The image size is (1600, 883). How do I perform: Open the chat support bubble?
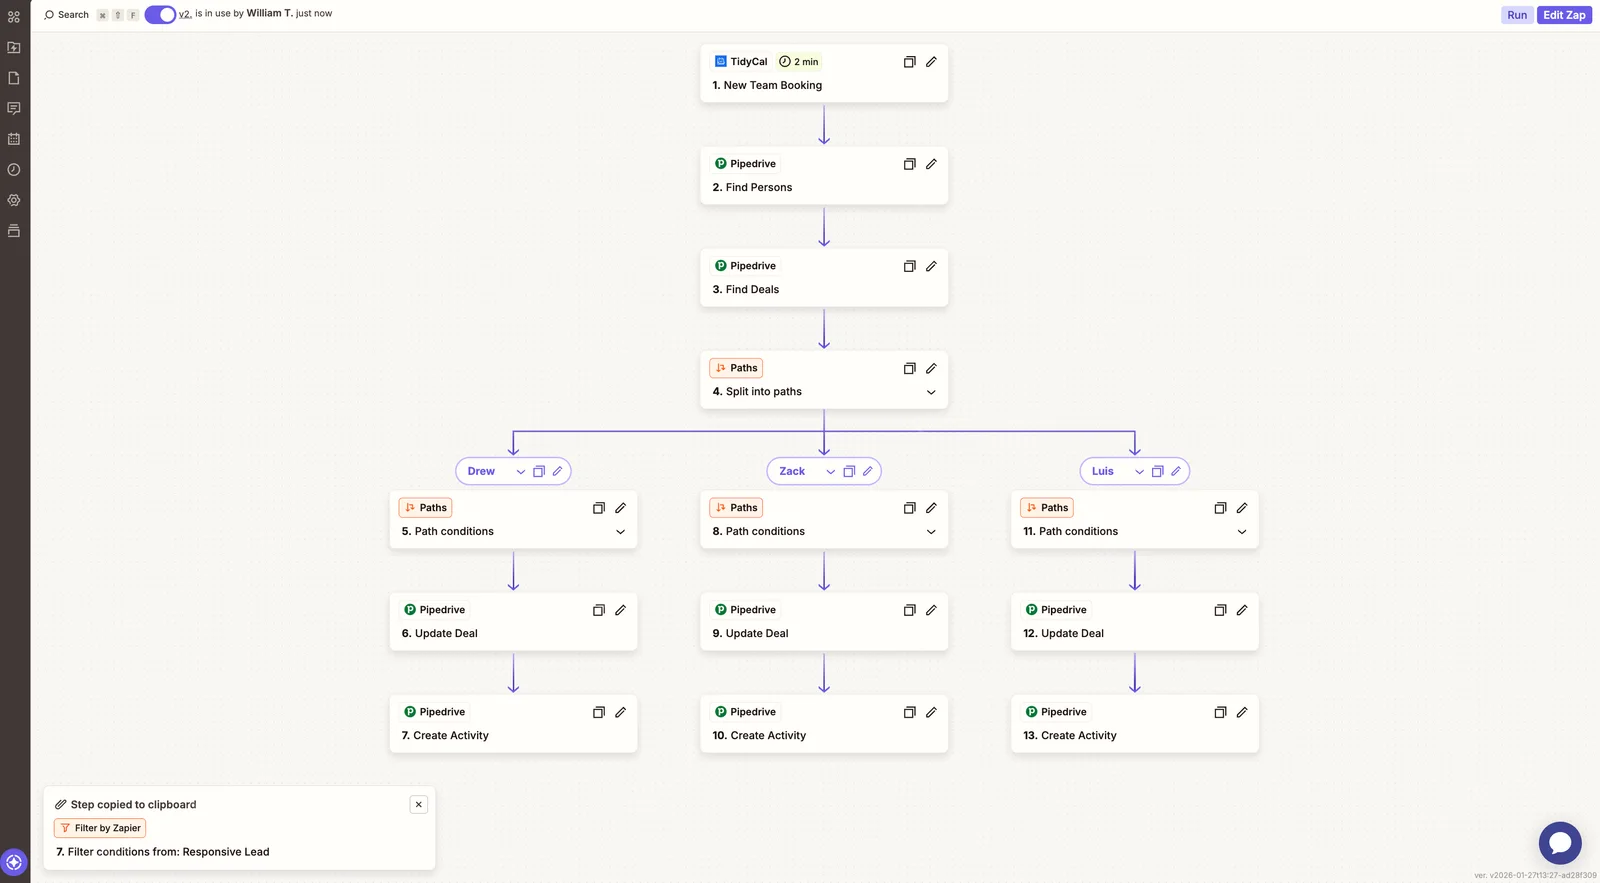pyautogui.click(x=1560, y=843)
